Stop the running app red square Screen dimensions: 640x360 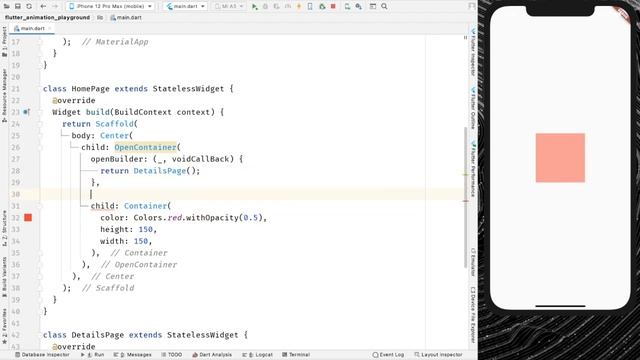(x=333, y=6)
